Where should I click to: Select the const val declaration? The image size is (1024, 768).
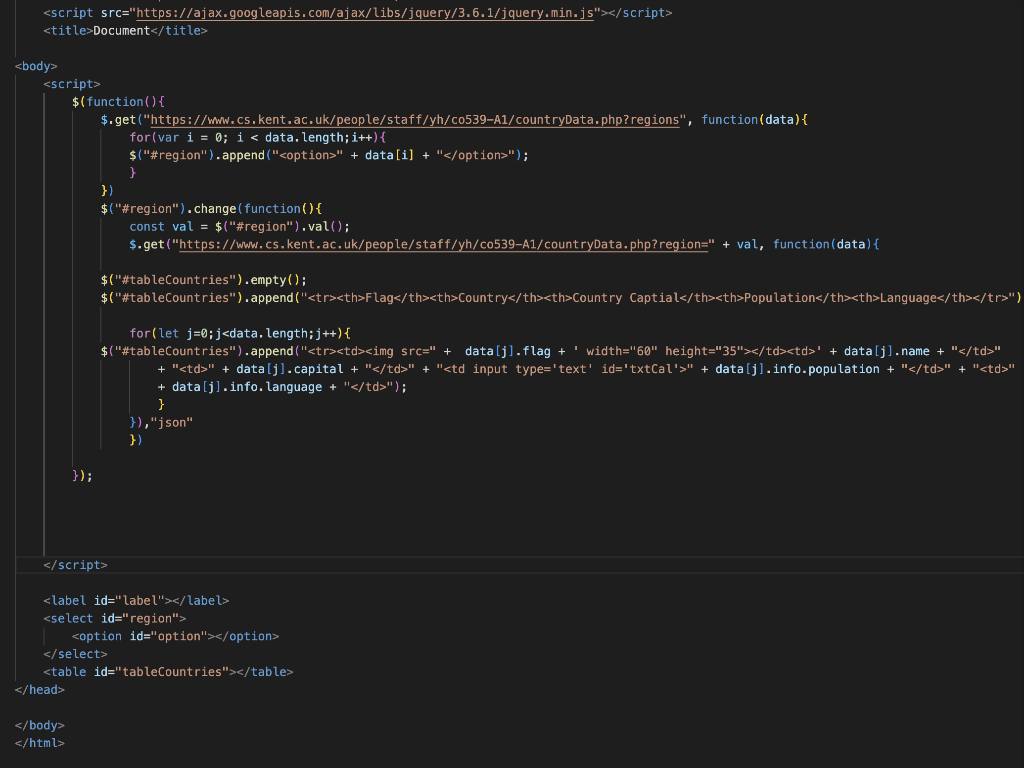[160, 226]
